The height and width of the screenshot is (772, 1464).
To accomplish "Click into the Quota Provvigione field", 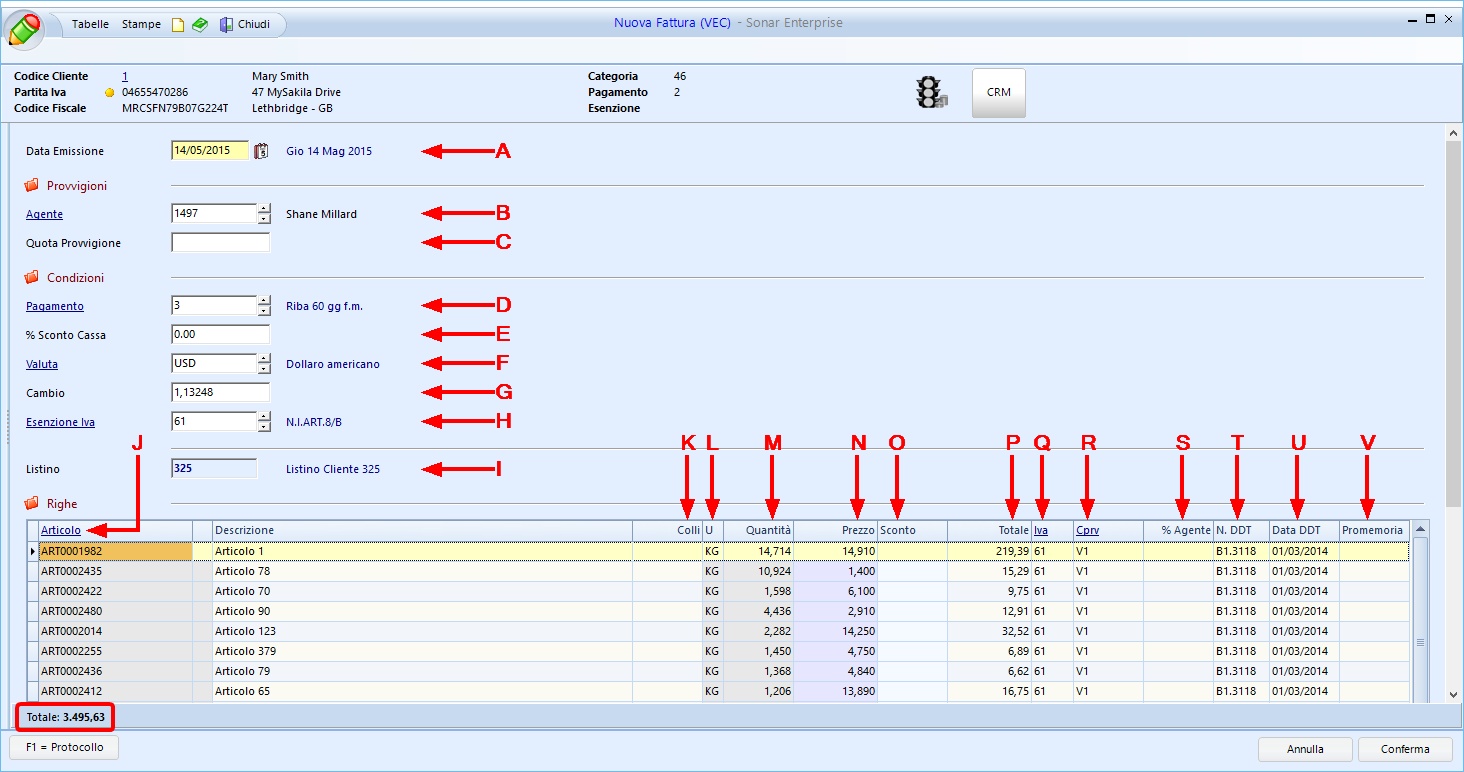I will tap(220, 243).
